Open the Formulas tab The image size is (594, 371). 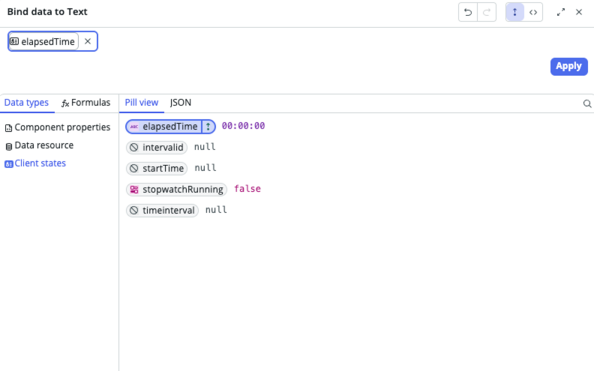click(86, 103)
